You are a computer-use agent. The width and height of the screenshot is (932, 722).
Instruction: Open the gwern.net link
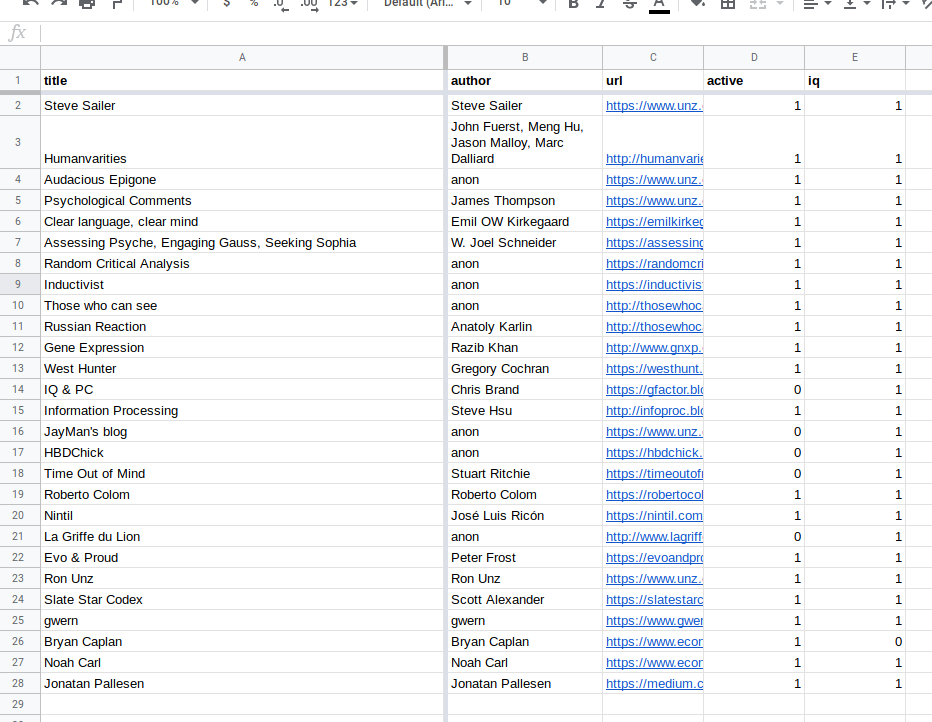click(654, 620)
